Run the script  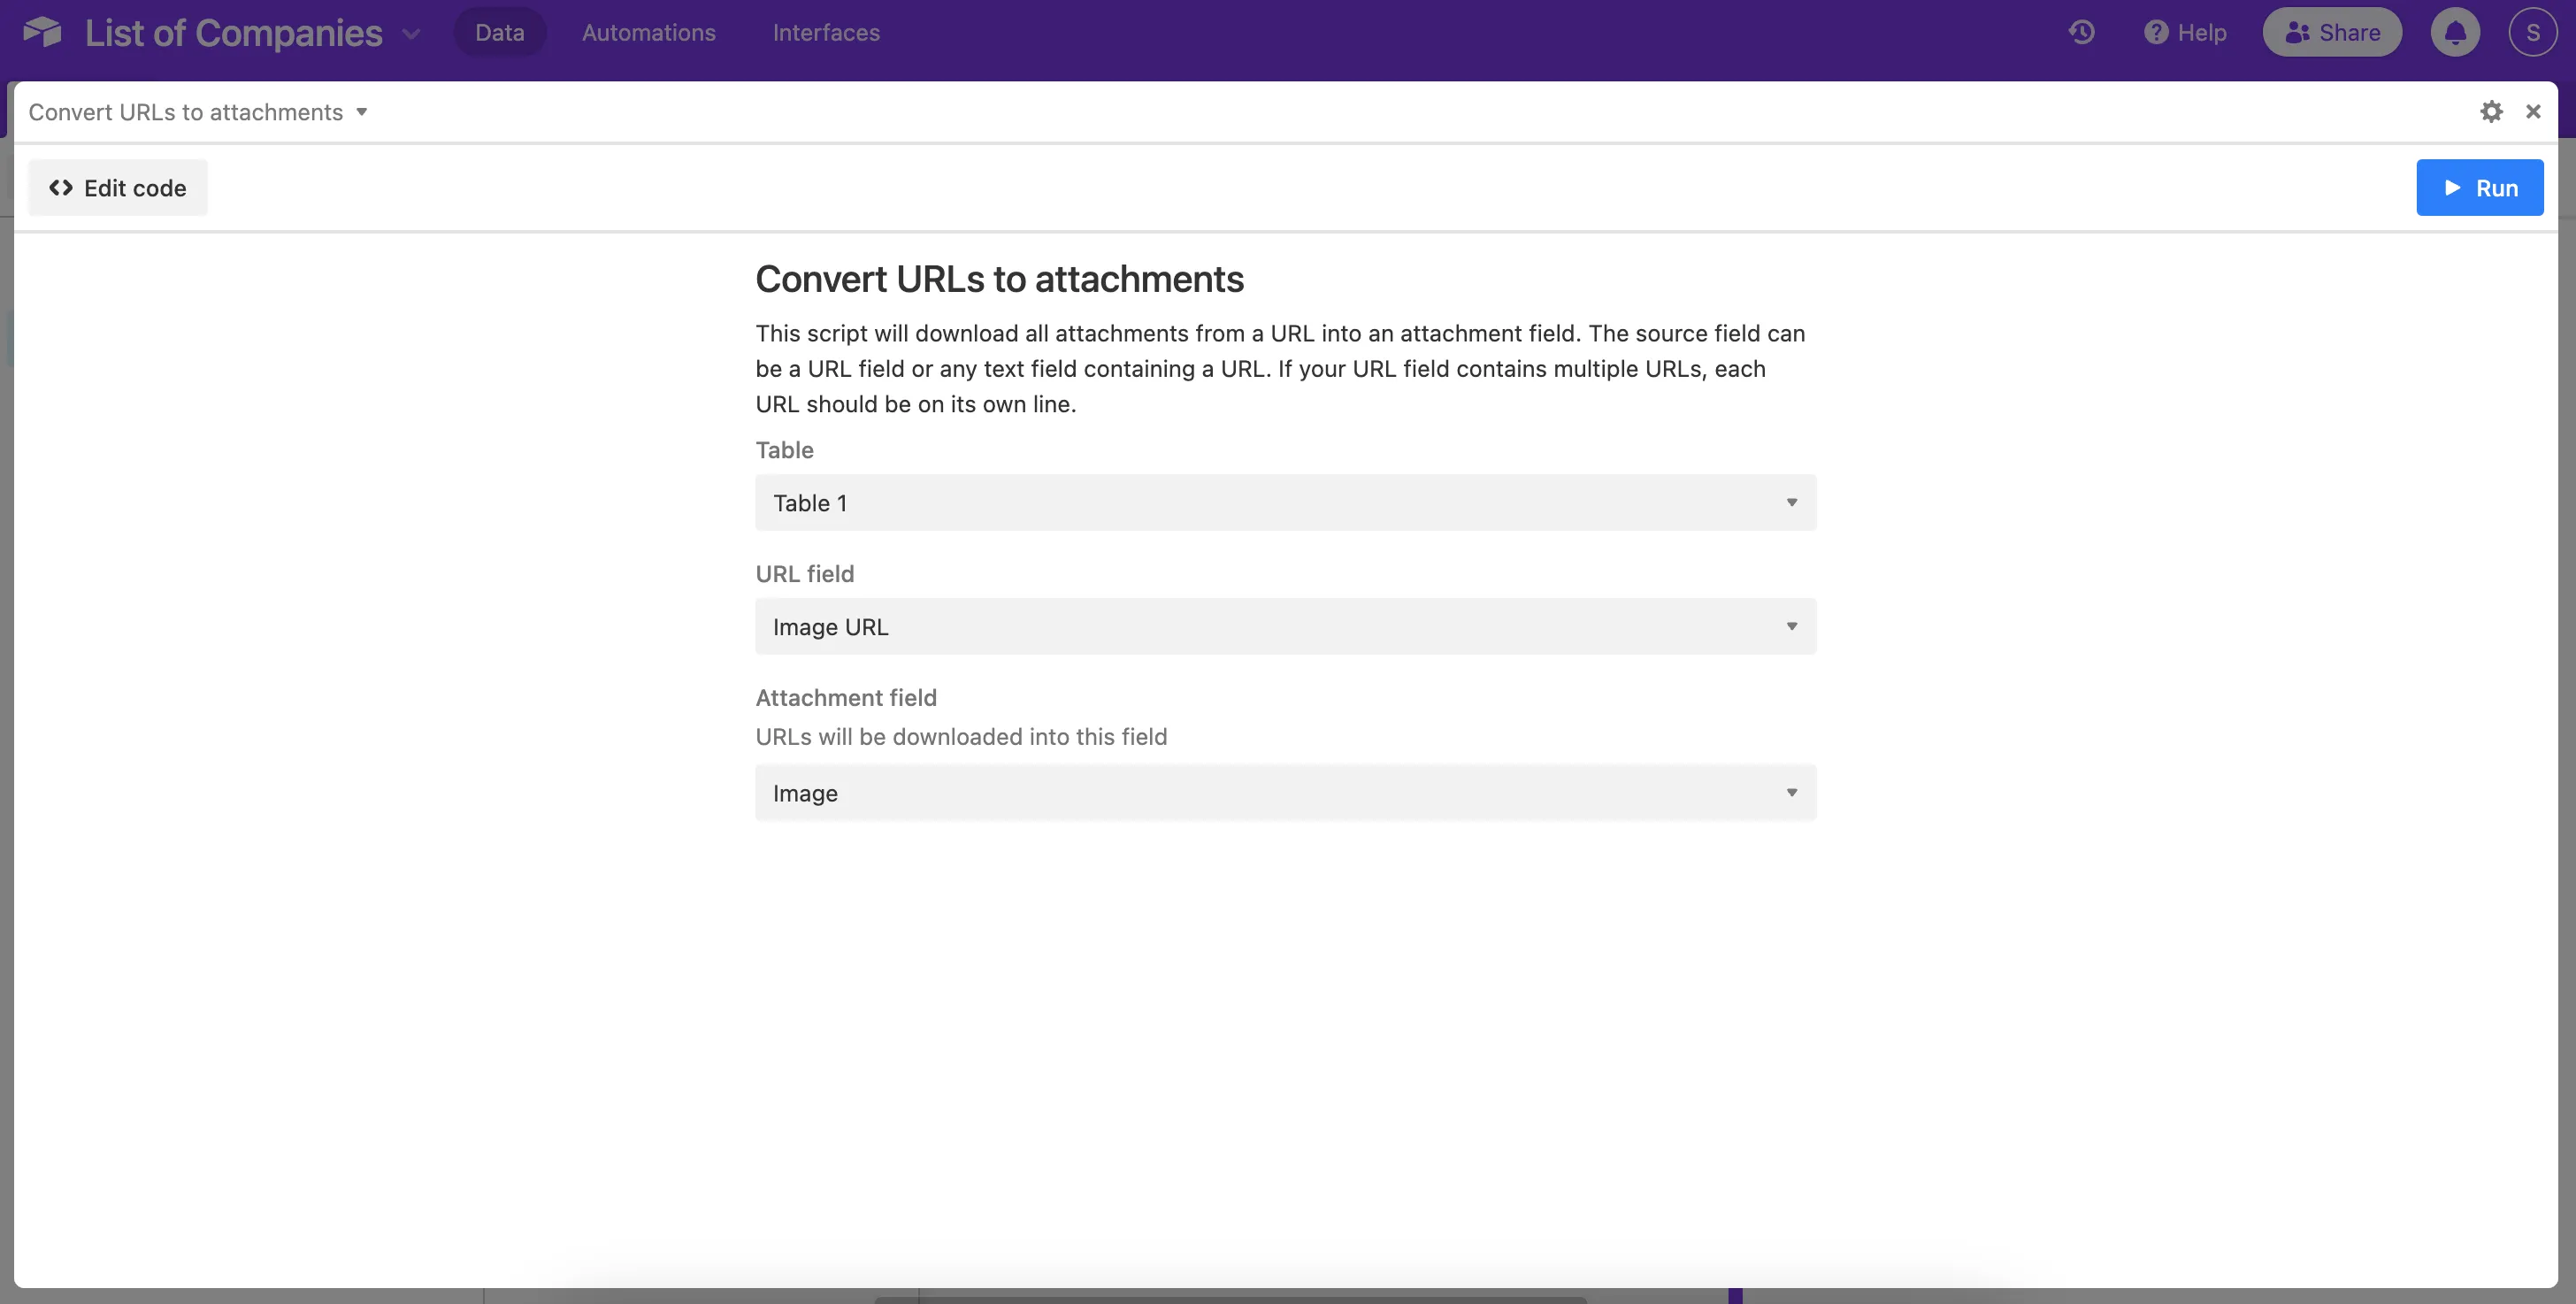(2479, 187)
